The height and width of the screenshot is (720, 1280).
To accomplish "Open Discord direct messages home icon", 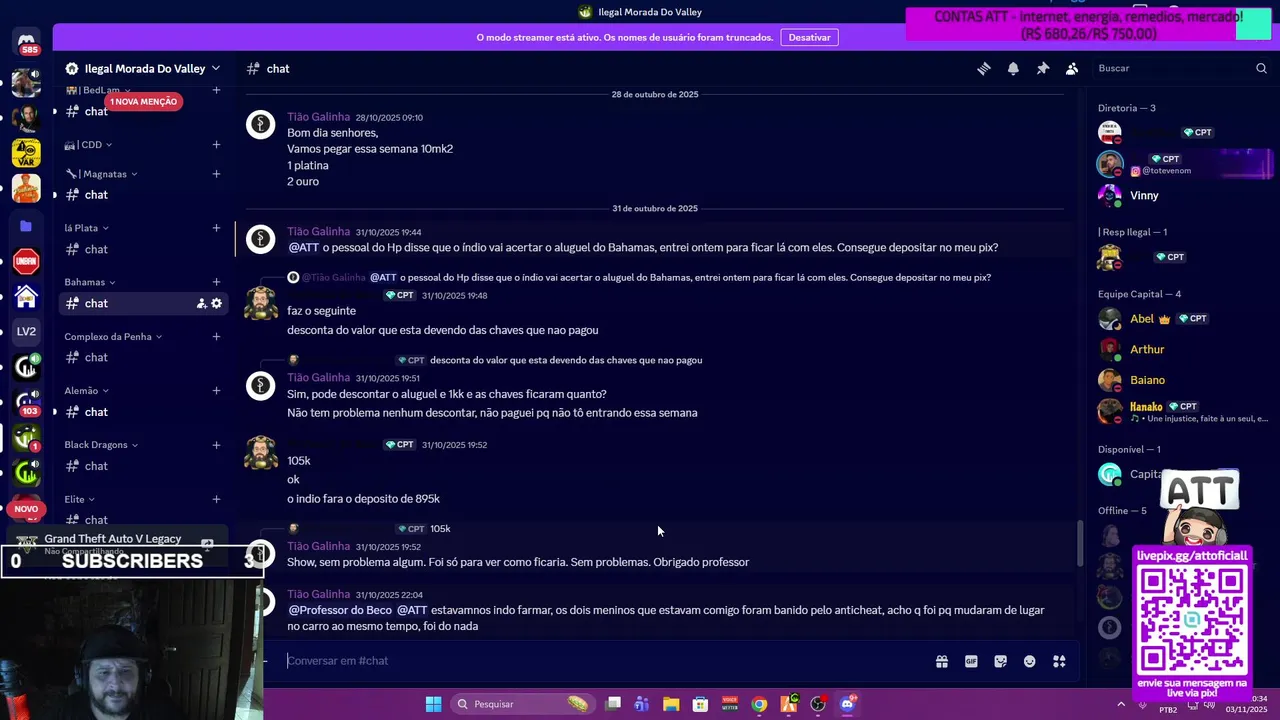I will [x=26, y=42].
